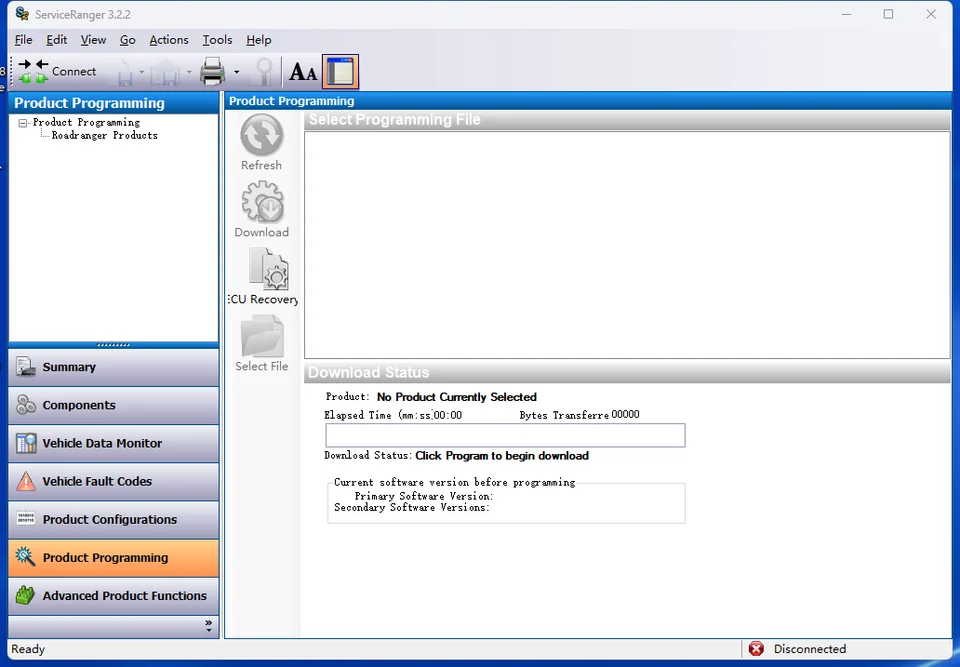
Task: Open the View menu
Action: pyautogui.click(x=93, y=40)
